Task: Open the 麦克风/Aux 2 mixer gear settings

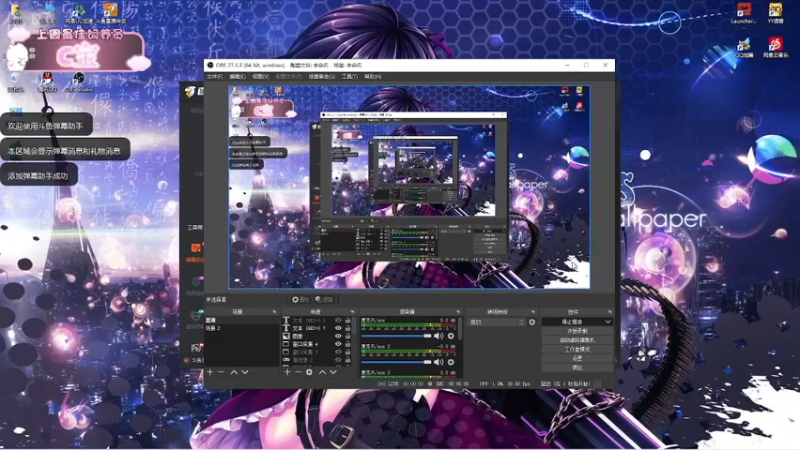Action: tap(451, 362)
